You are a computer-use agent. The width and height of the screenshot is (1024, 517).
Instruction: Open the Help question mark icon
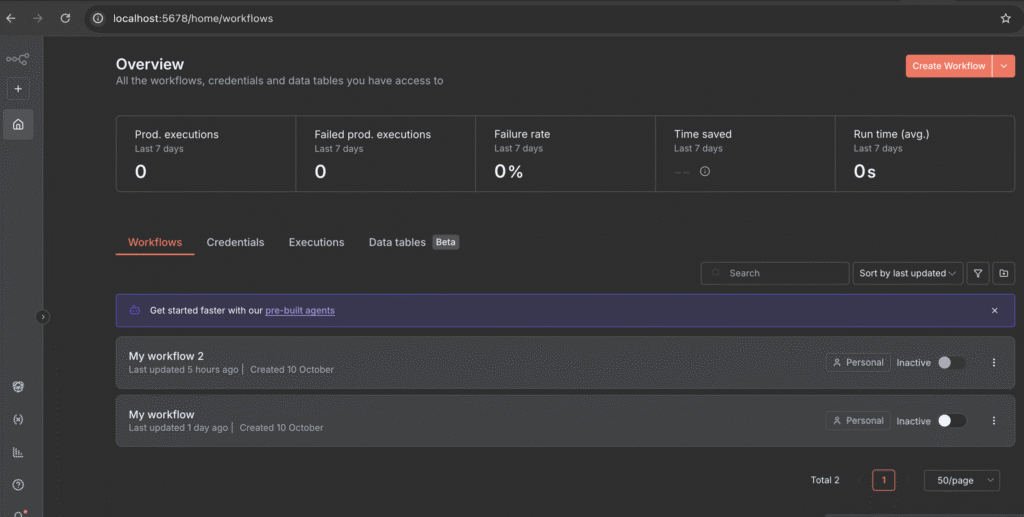tap(18, 485)
